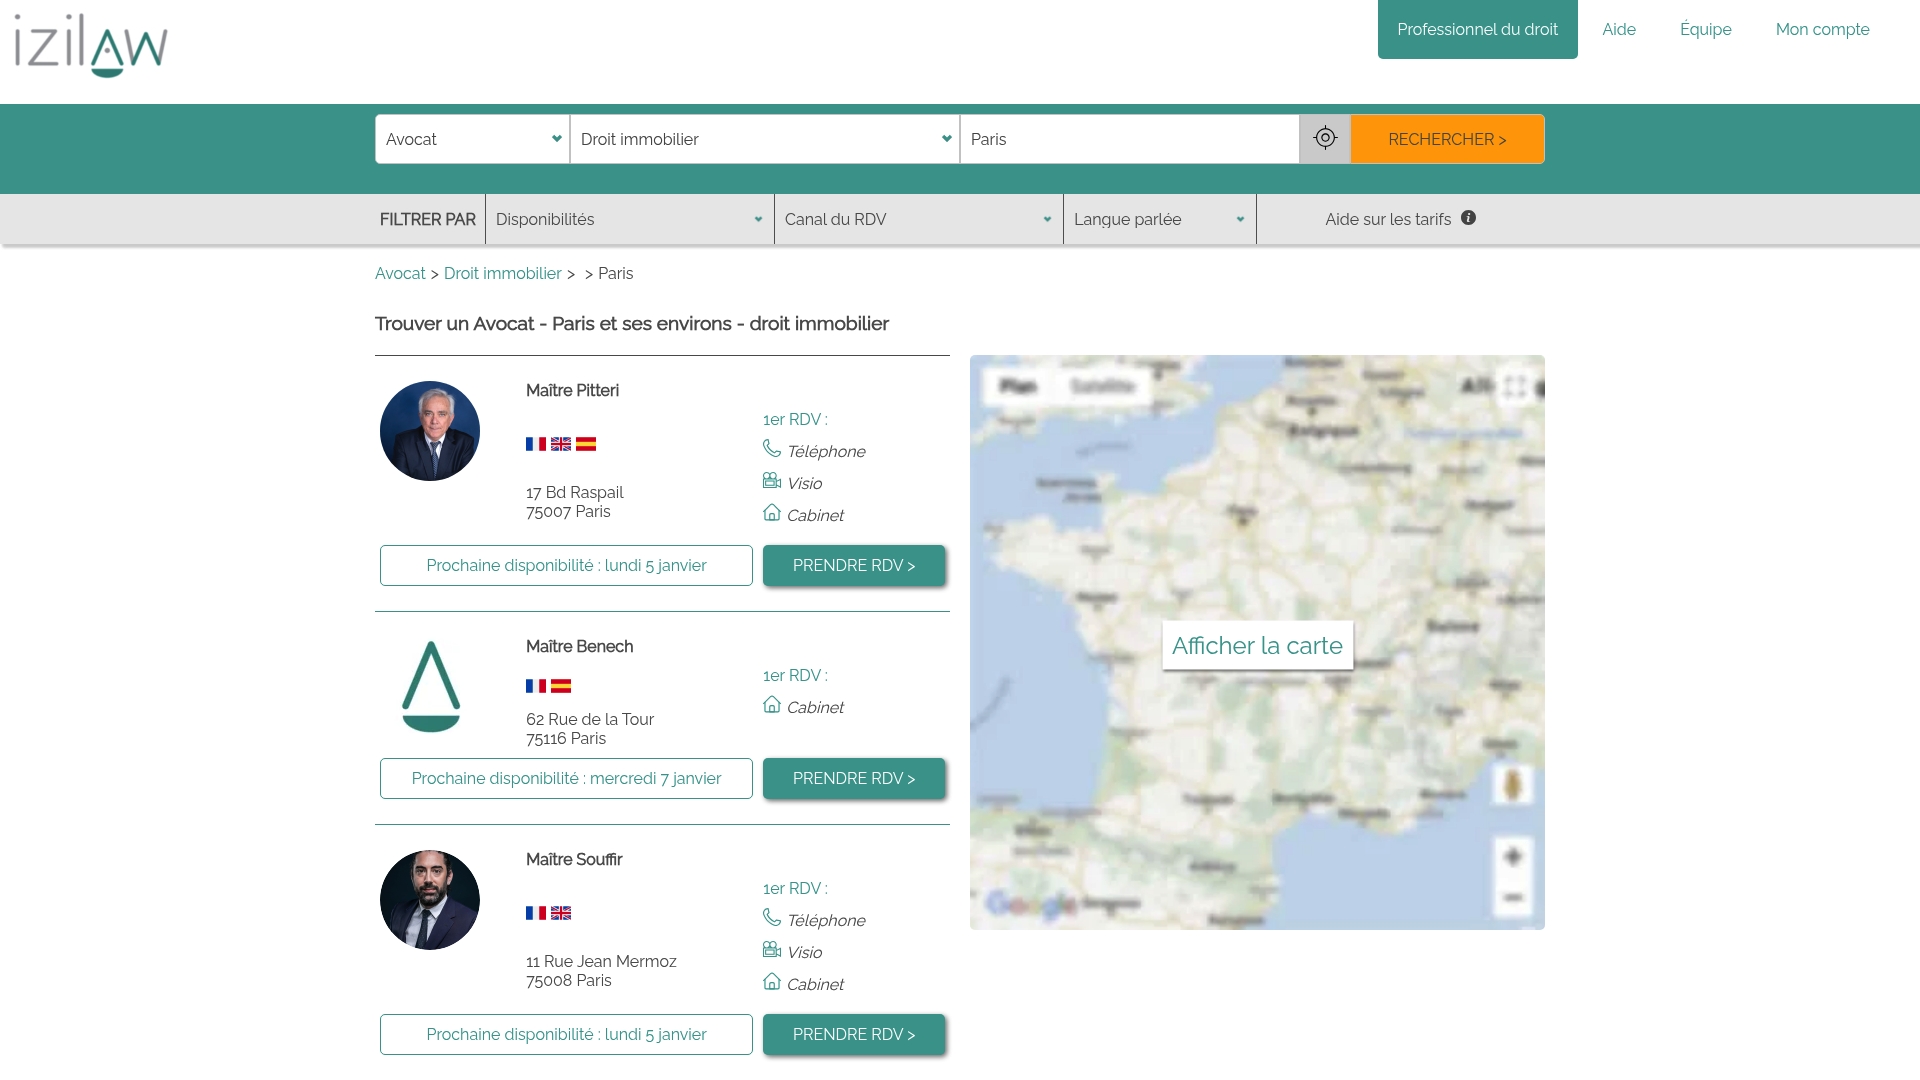The height and width of the screenshot is (1080, 1920).
Task: Click the Cabinet icon for Maître Benech
Action: (771, 704)
